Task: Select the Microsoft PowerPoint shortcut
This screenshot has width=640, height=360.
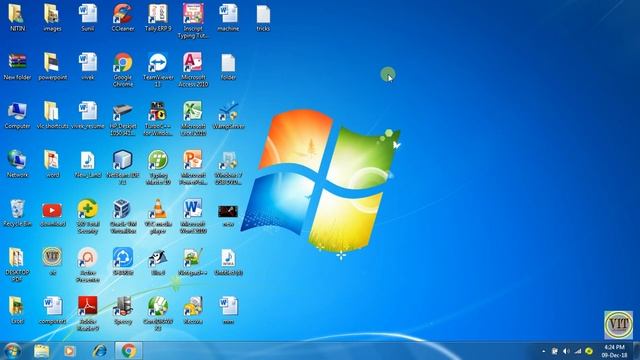Action: pyautogui.click(x=193, y=167)
